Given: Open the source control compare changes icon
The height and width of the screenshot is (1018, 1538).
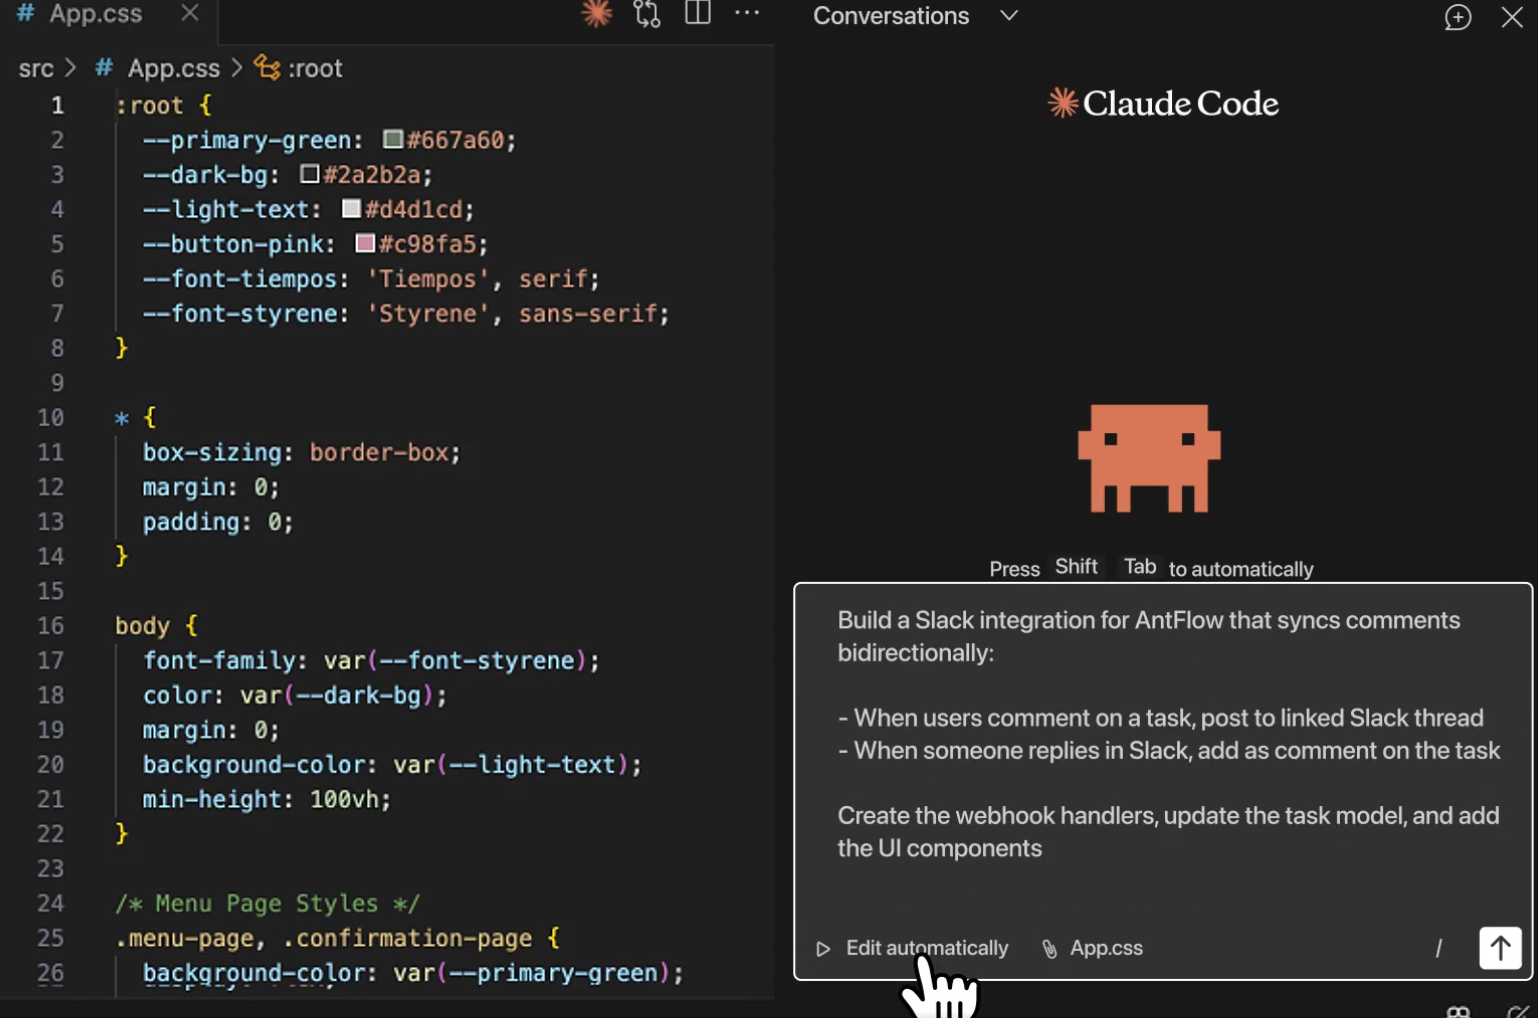Looking at the screenshot, I should point(647,14).
